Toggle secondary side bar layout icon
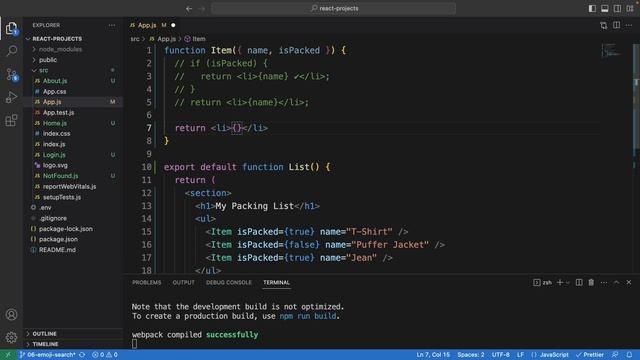 pyautogui.click(x=617, y=9)
